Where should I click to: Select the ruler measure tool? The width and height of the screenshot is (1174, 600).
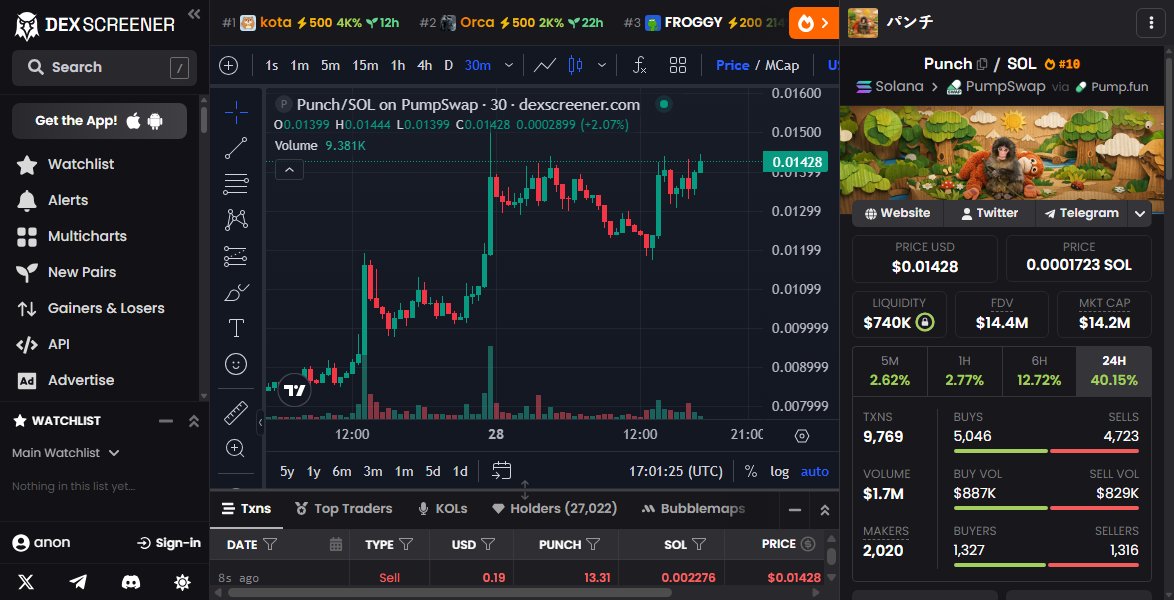(x=236, y=412)
